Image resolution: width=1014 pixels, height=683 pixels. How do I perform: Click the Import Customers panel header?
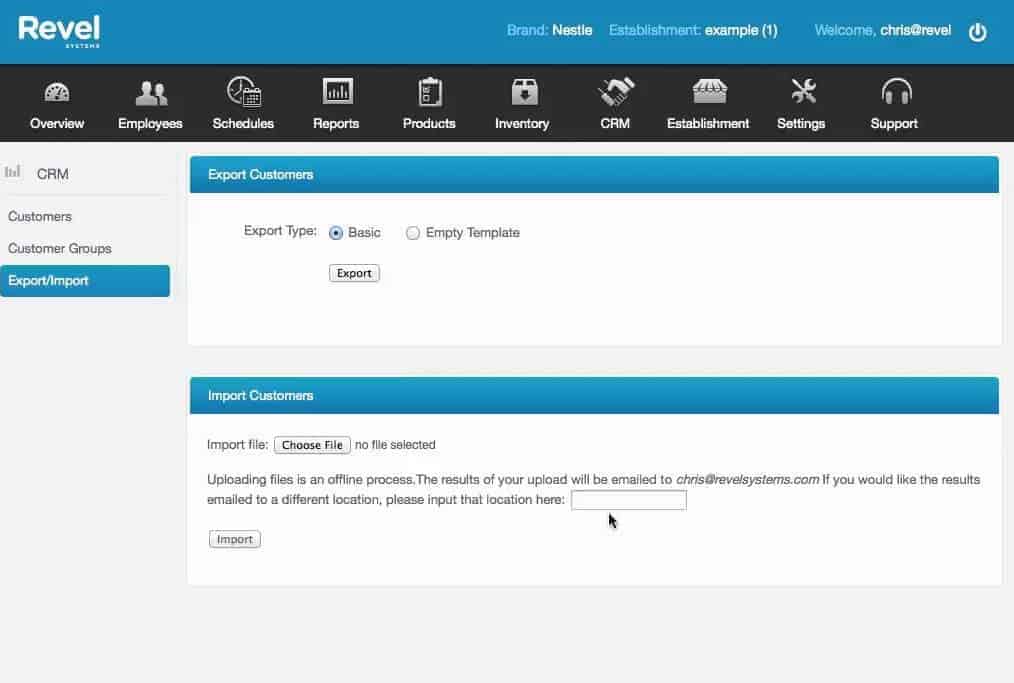coord(594,396)
